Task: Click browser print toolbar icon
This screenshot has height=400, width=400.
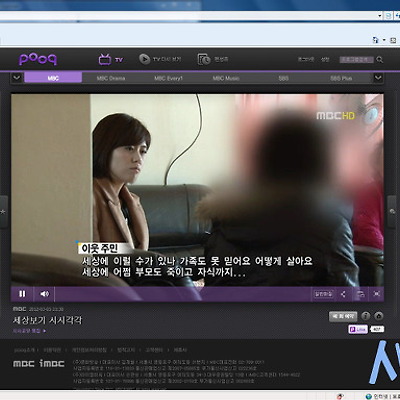Action: click(x=393, y=40)
